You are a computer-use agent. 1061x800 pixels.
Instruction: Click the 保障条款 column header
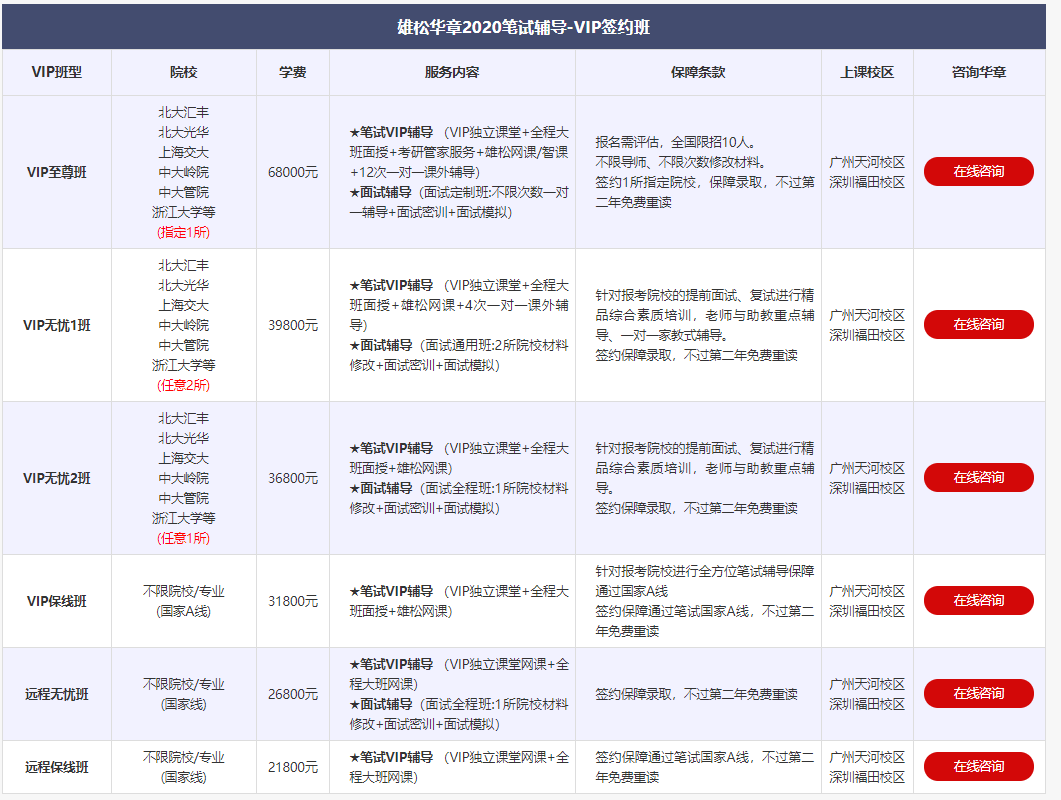pos(698,72)
